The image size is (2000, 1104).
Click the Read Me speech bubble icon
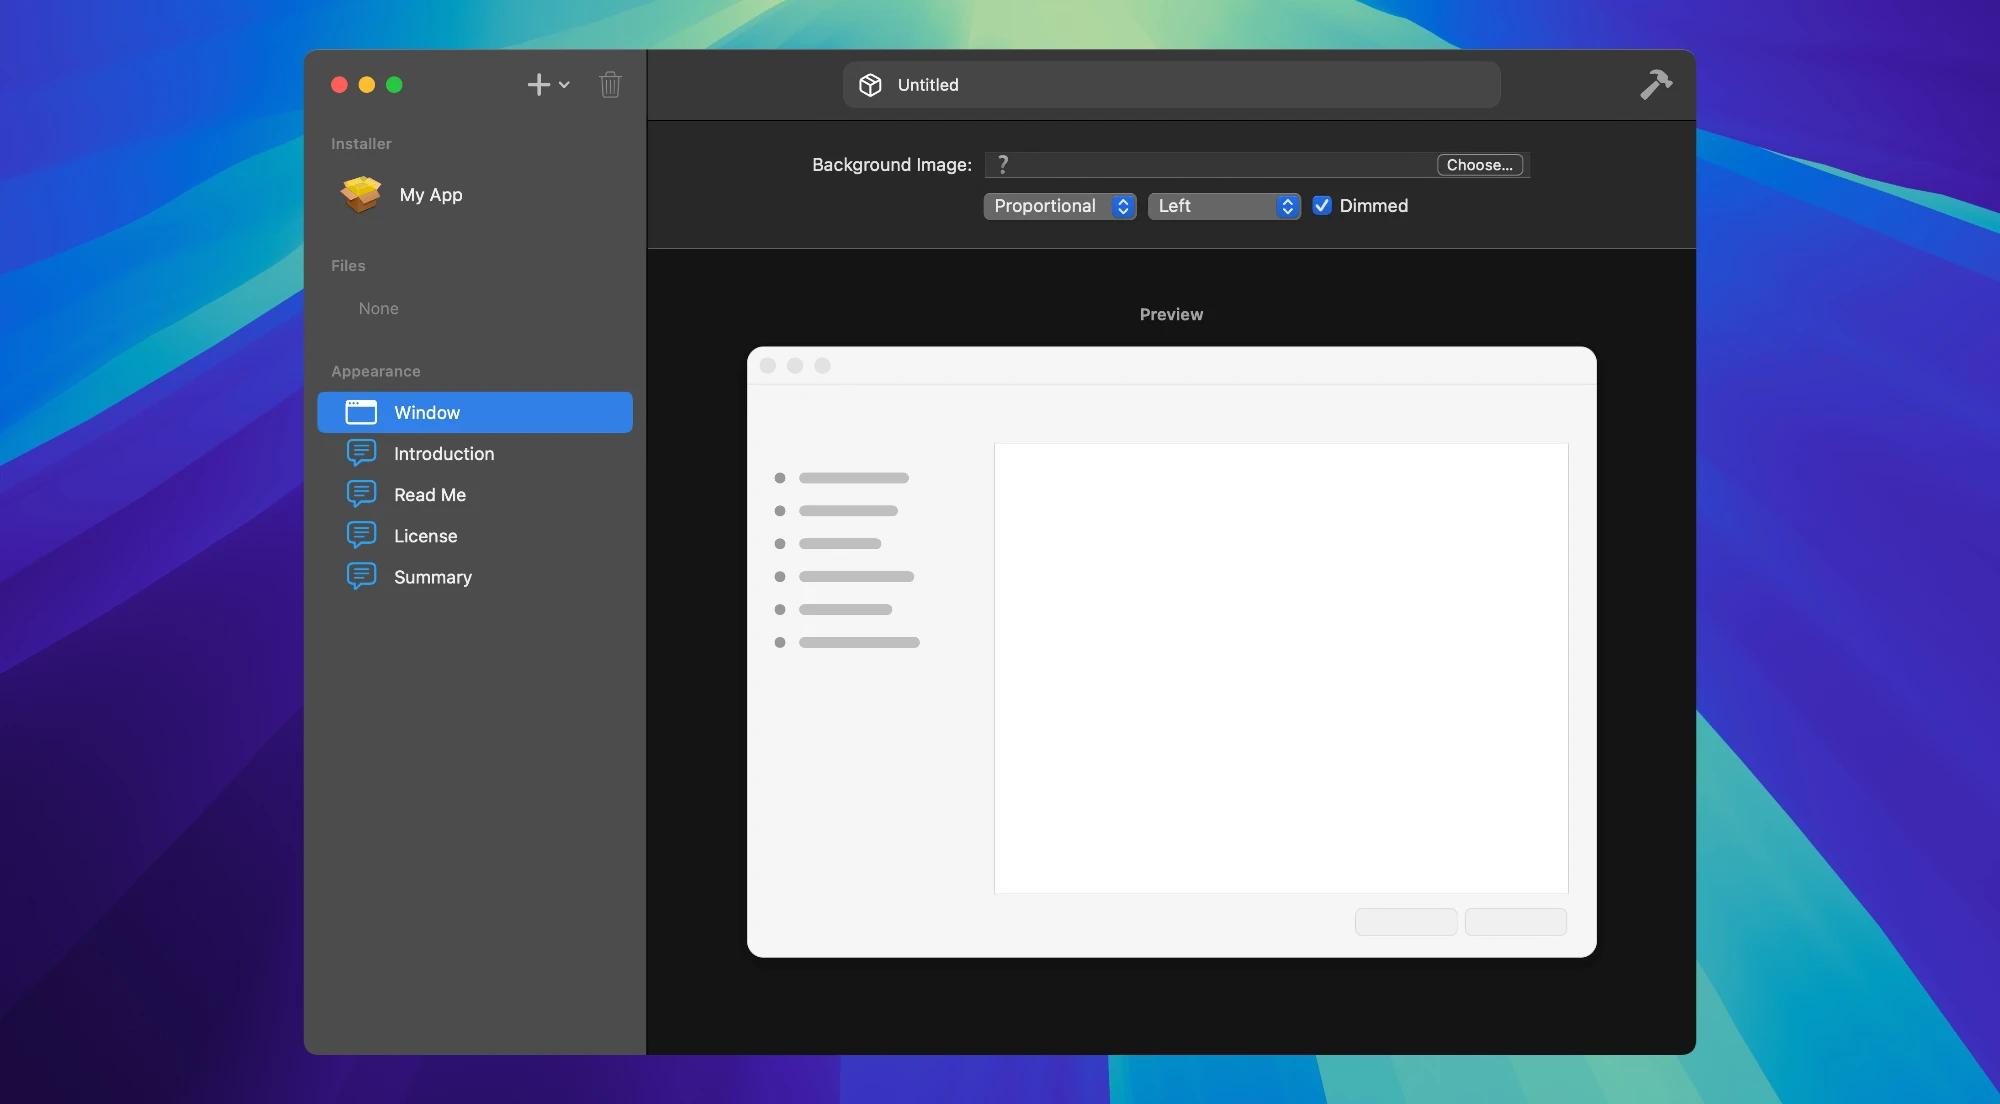361,494
